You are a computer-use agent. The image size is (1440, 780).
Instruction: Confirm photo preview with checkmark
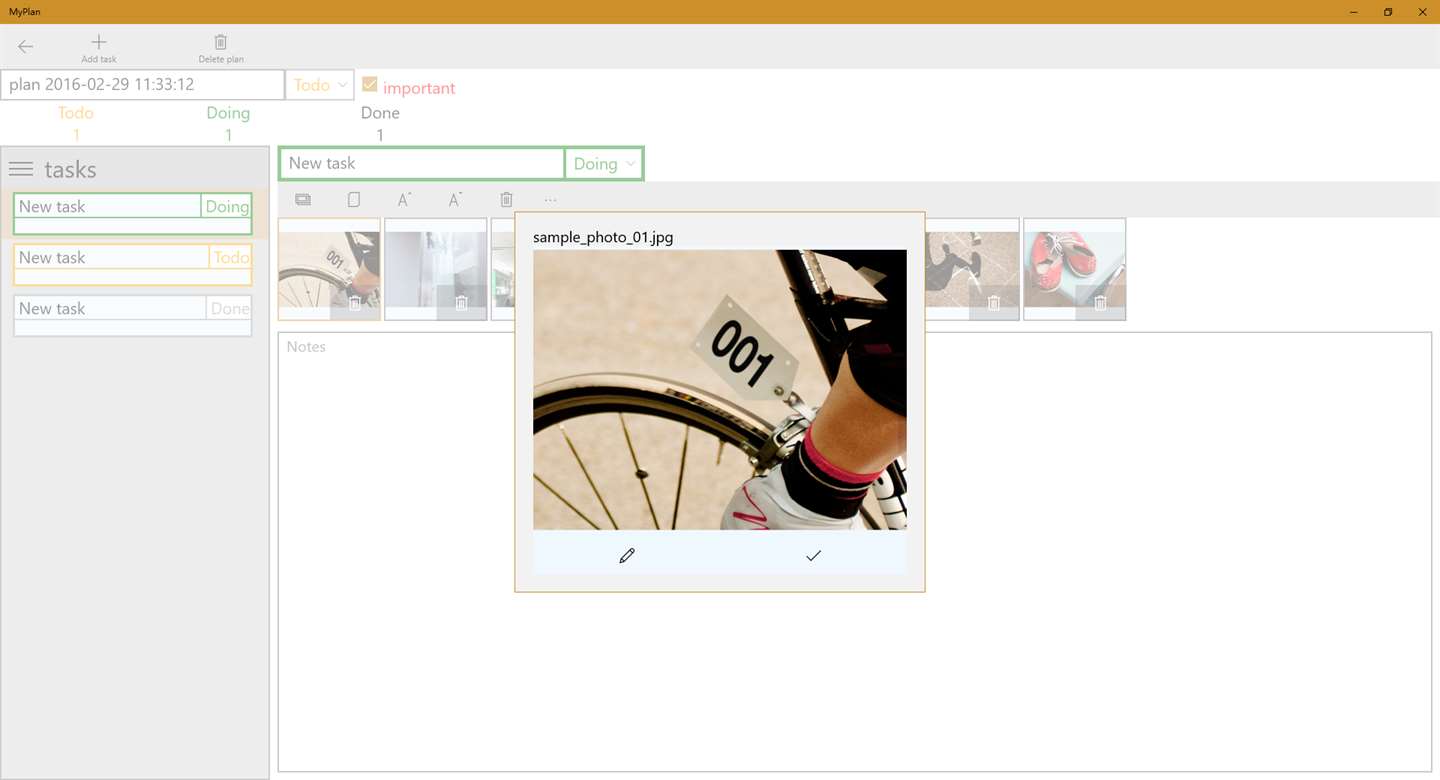pyautogui.click(x=813, y=556)
